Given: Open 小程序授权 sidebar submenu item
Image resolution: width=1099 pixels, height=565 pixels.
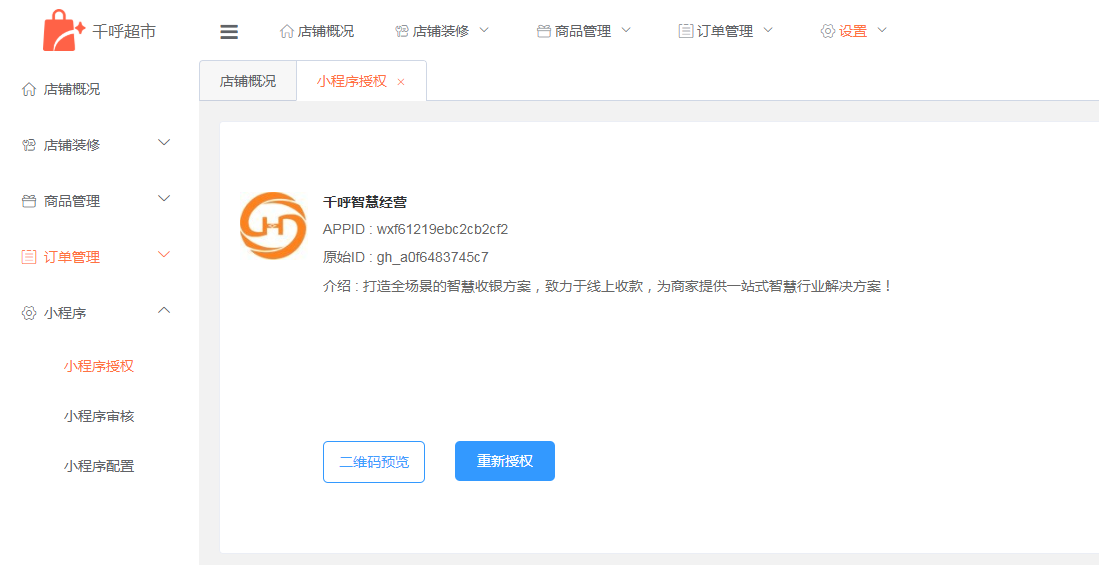Looking at the screenshot, I should [99, 366].
